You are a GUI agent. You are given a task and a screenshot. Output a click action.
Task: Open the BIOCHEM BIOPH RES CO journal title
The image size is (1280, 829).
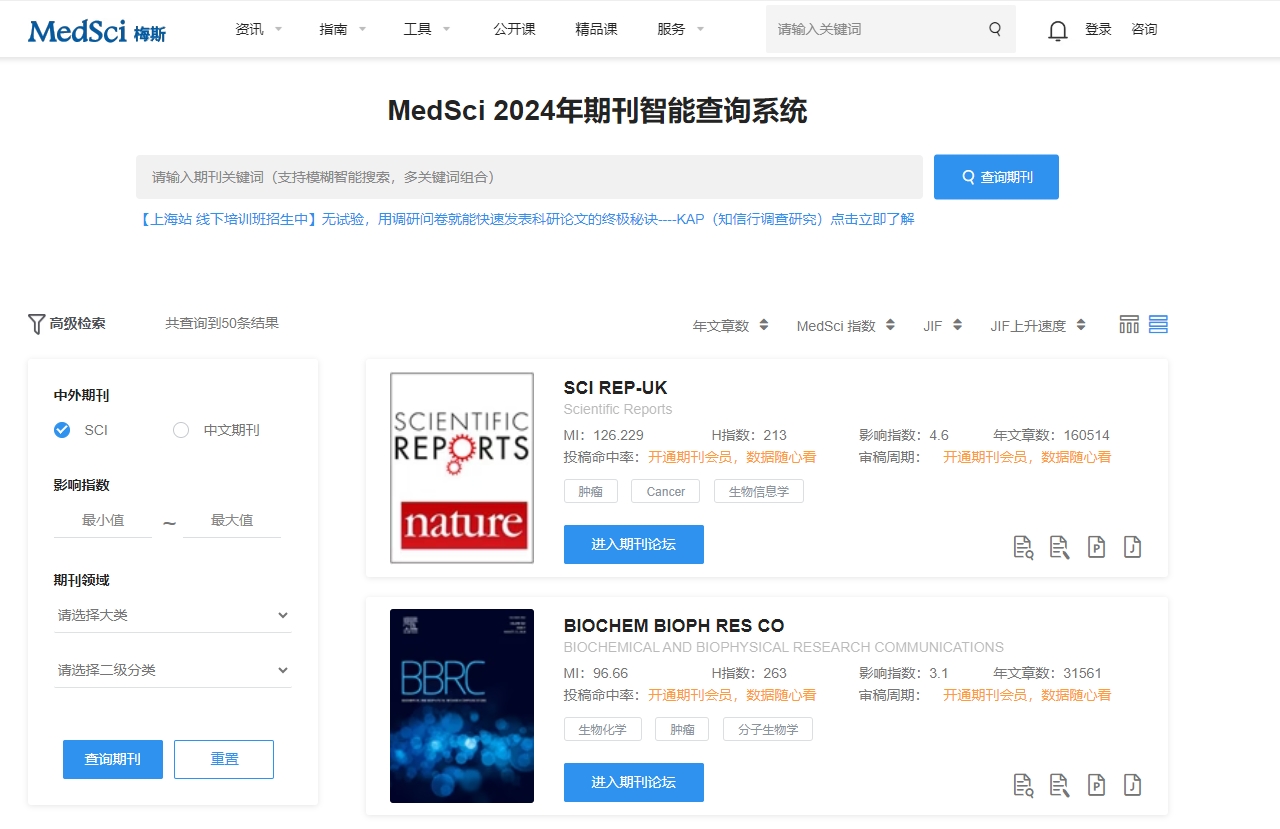click(674, 626)
